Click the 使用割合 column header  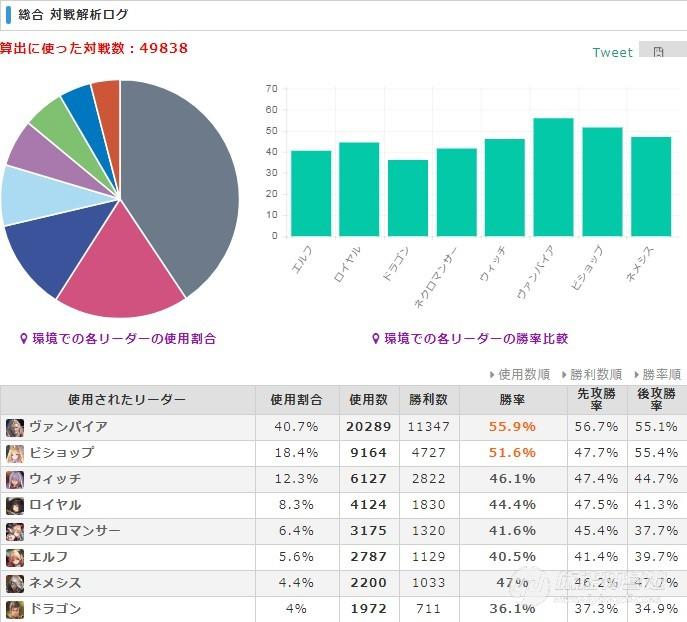point(297,399)
